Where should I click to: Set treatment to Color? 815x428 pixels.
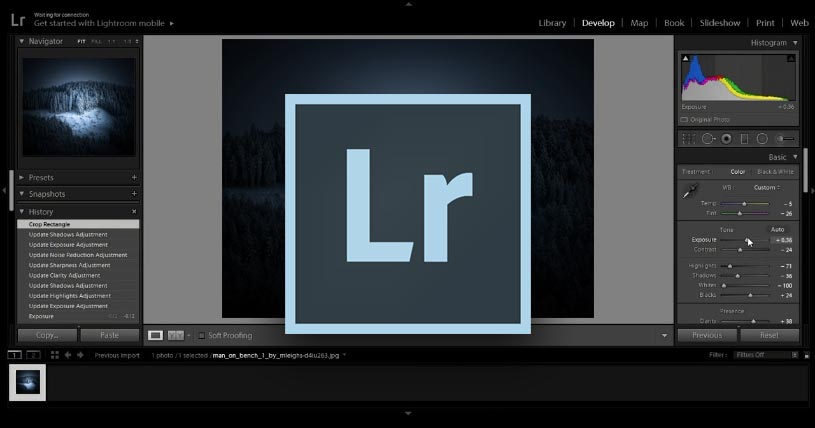coord(738,172)
